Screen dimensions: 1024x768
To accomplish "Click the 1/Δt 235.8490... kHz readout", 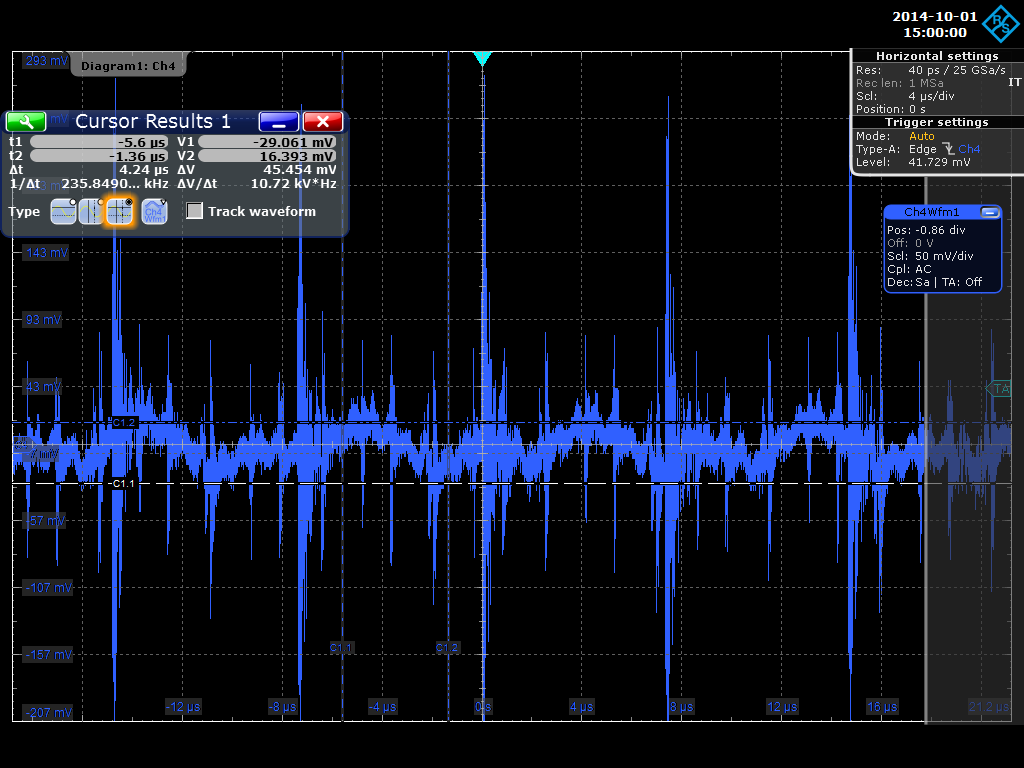I will (114, 184).
